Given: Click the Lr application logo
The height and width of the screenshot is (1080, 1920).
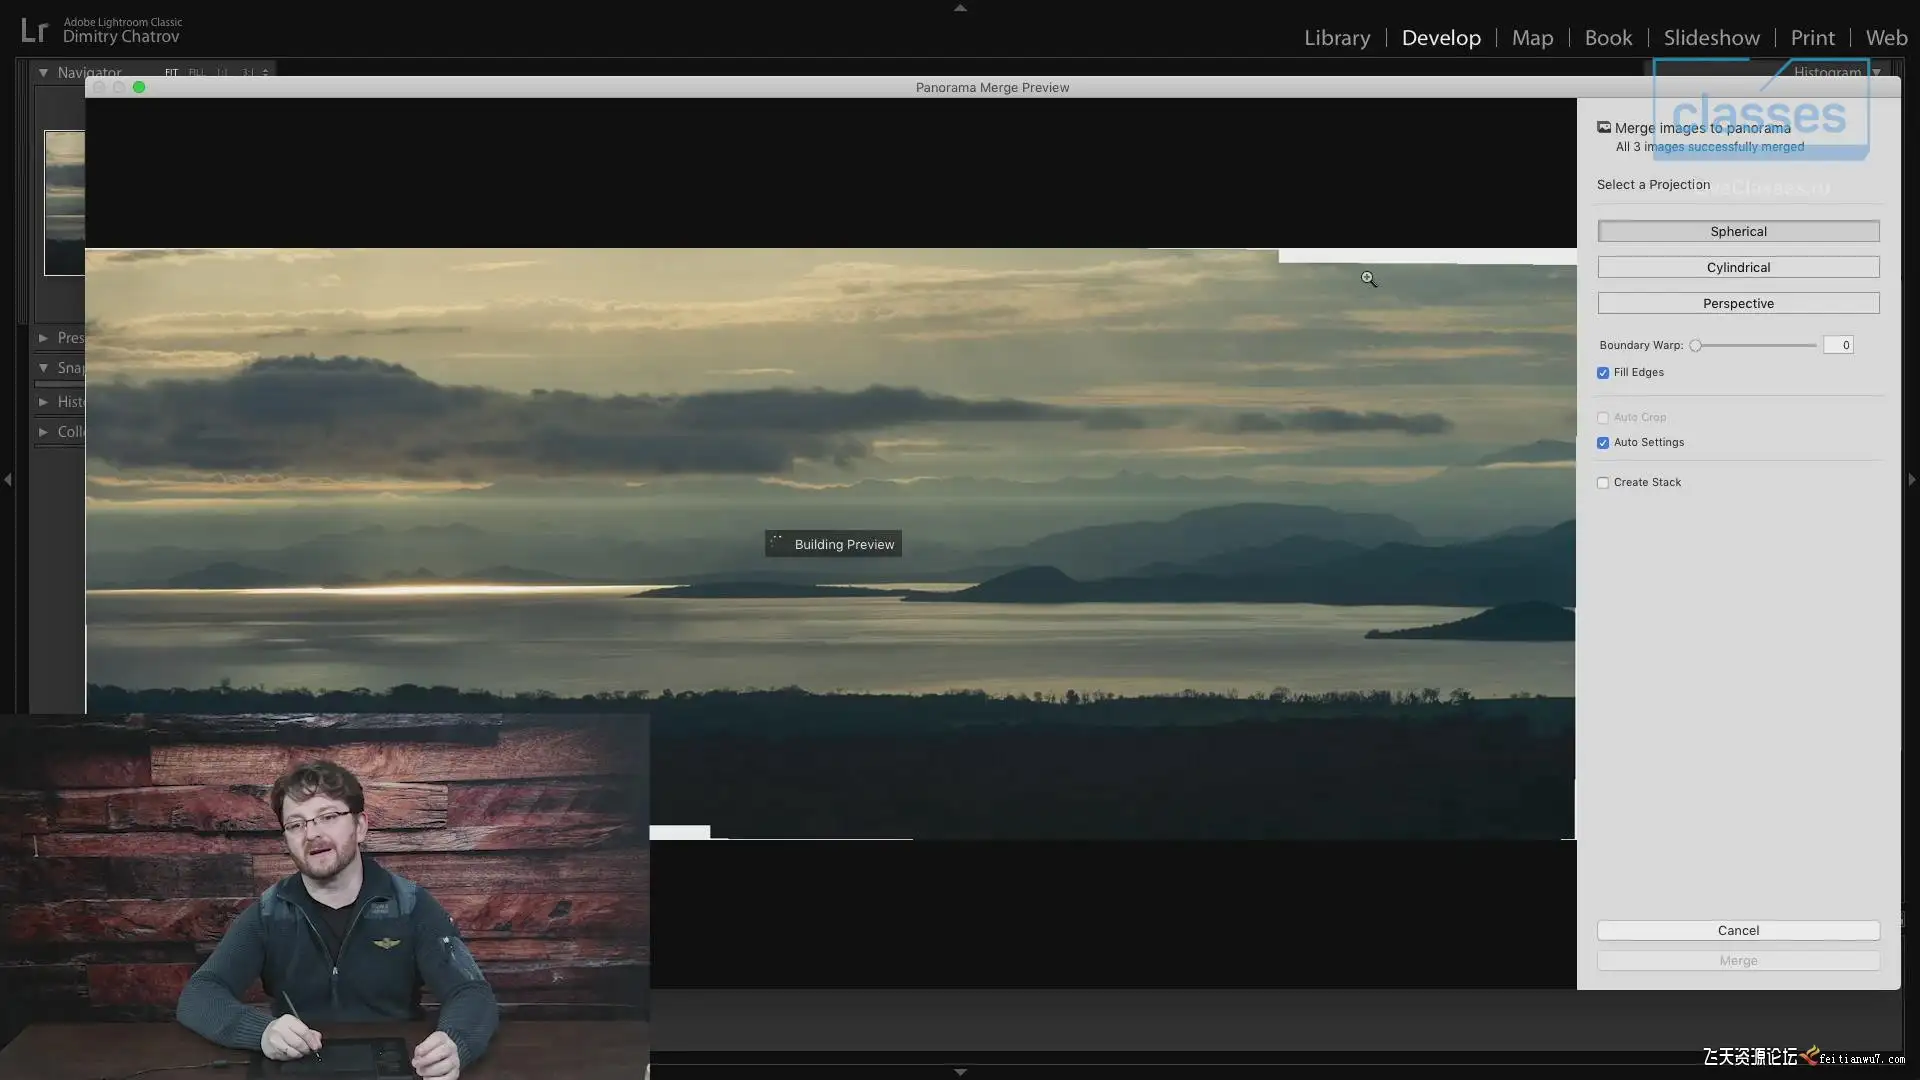Looking at the screenshot, I should 34,31.
